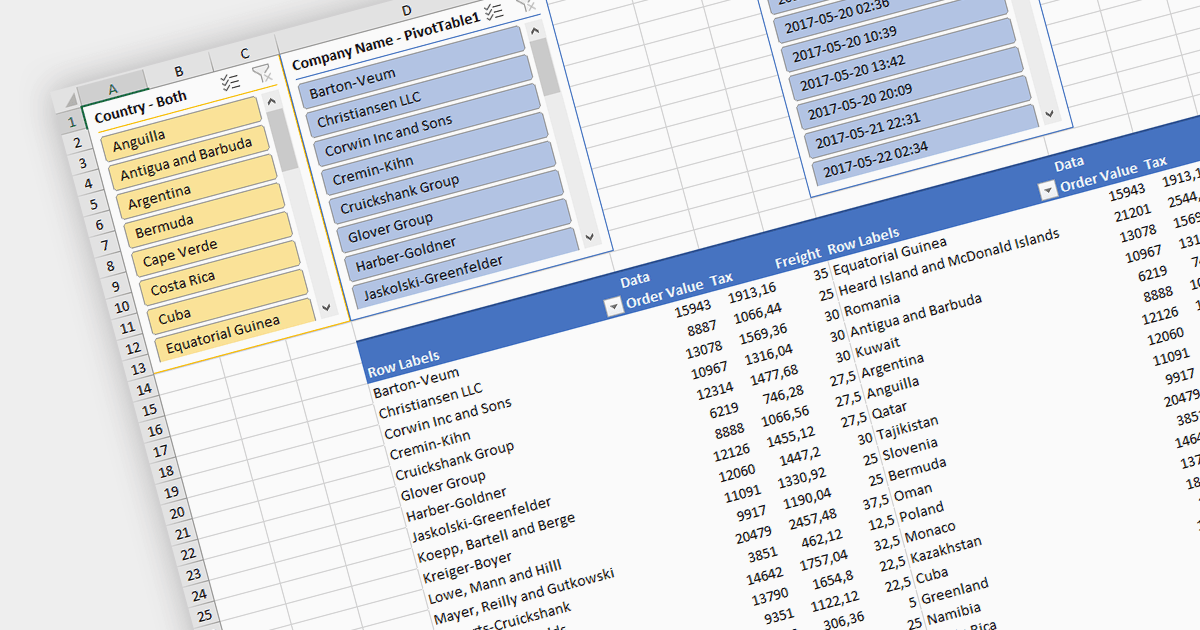
Task: Click pivot row label "Kreiger-Boyer"
Action: tap(469, 568)
